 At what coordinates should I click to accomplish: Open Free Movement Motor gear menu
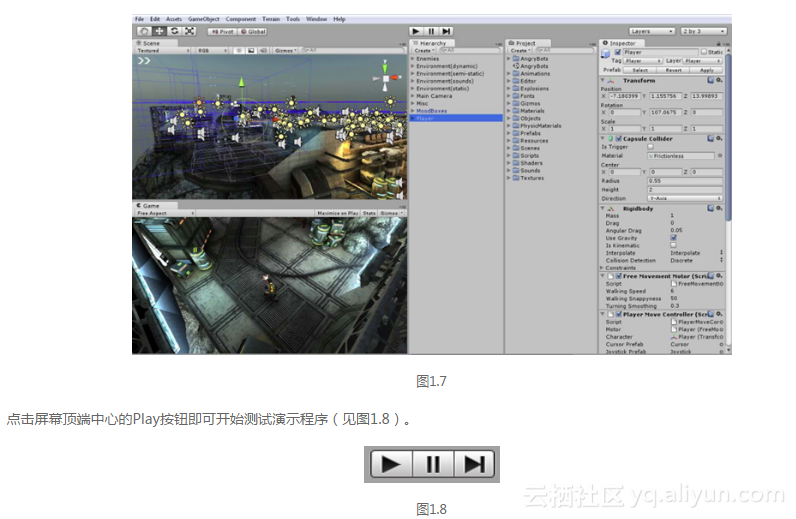point(719,276)
